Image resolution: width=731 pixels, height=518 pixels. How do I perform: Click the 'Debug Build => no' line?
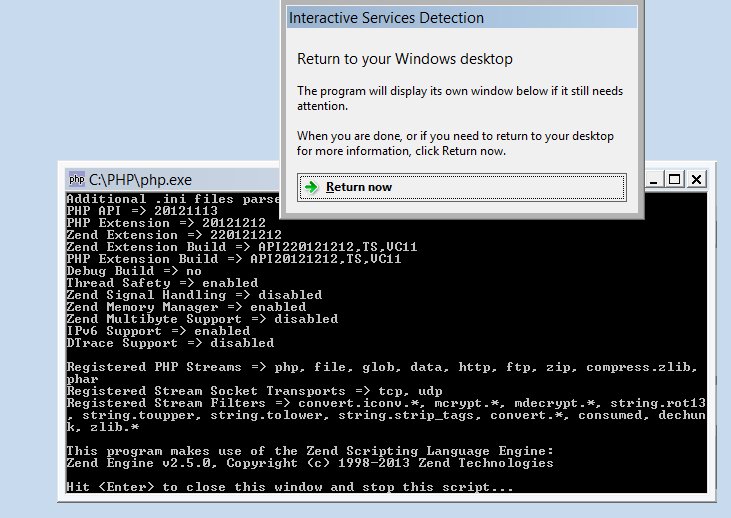tap(134, 271)
